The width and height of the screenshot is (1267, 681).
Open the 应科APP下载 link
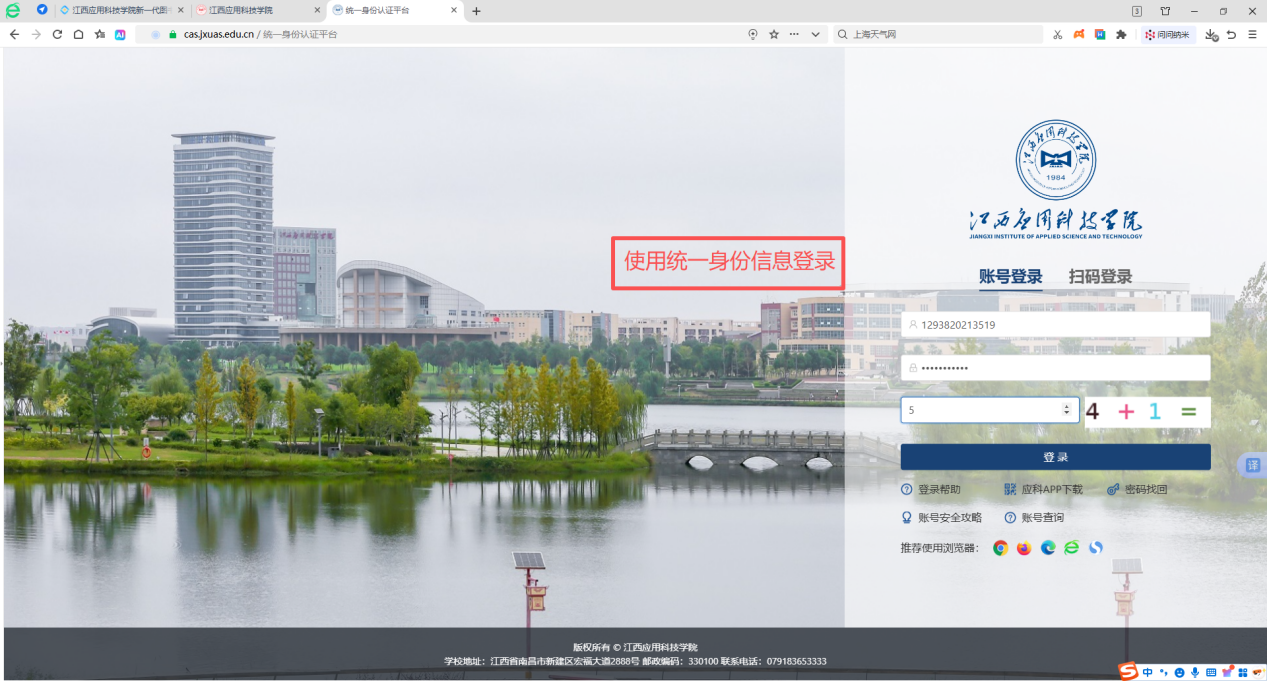pyautogui.click(x=1044, y=490)
